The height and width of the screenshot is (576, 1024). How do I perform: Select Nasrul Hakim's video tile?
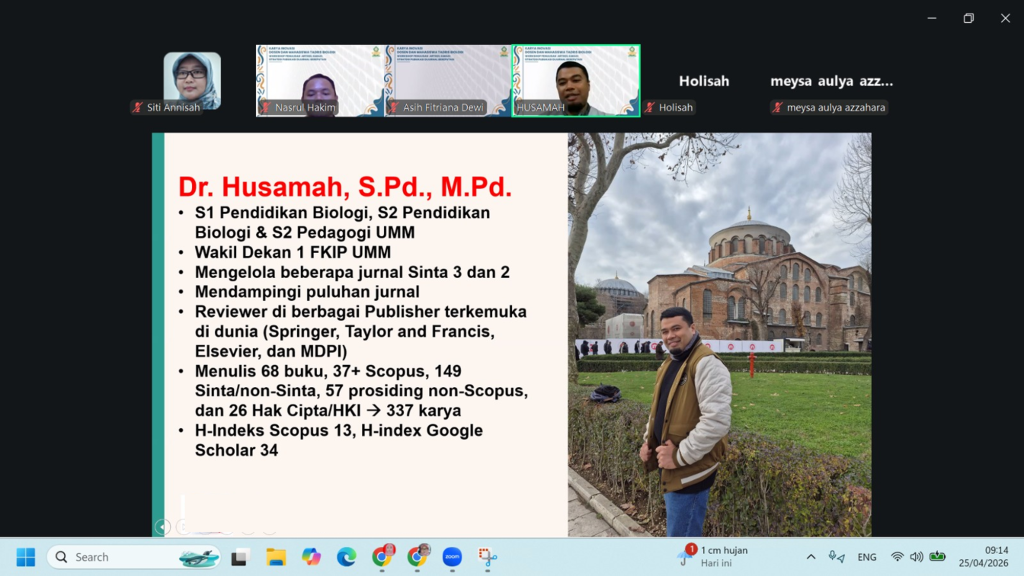pos(320,80)
